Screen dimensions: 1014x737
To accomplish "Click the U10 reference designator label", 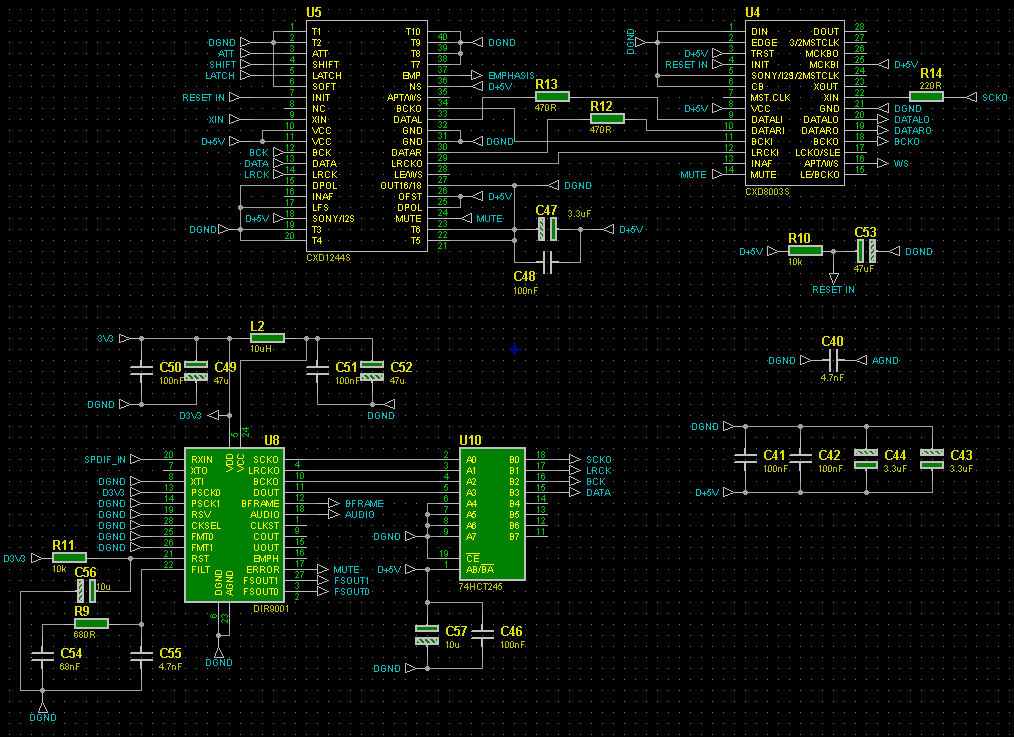I will click(x=470, y=440).
